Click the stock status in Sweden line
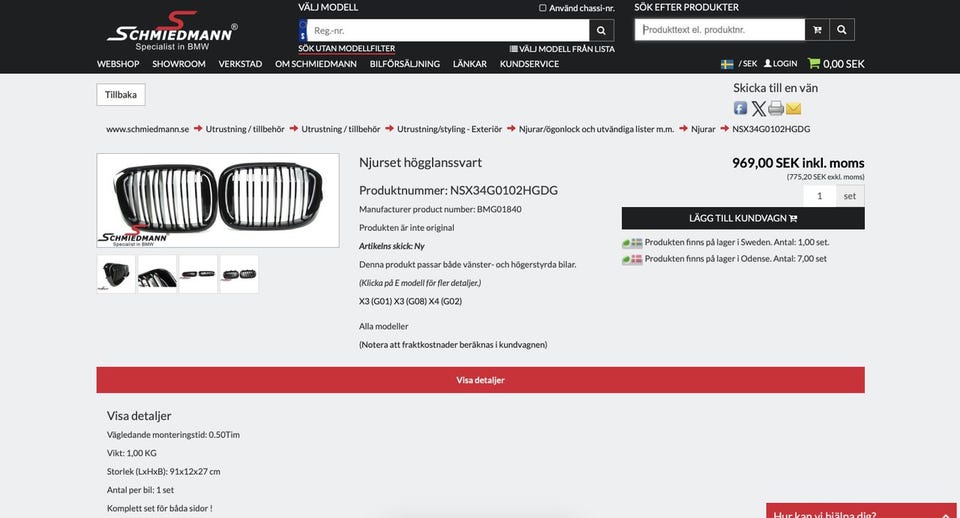960x518 pixels. click(x=726, y=242)
